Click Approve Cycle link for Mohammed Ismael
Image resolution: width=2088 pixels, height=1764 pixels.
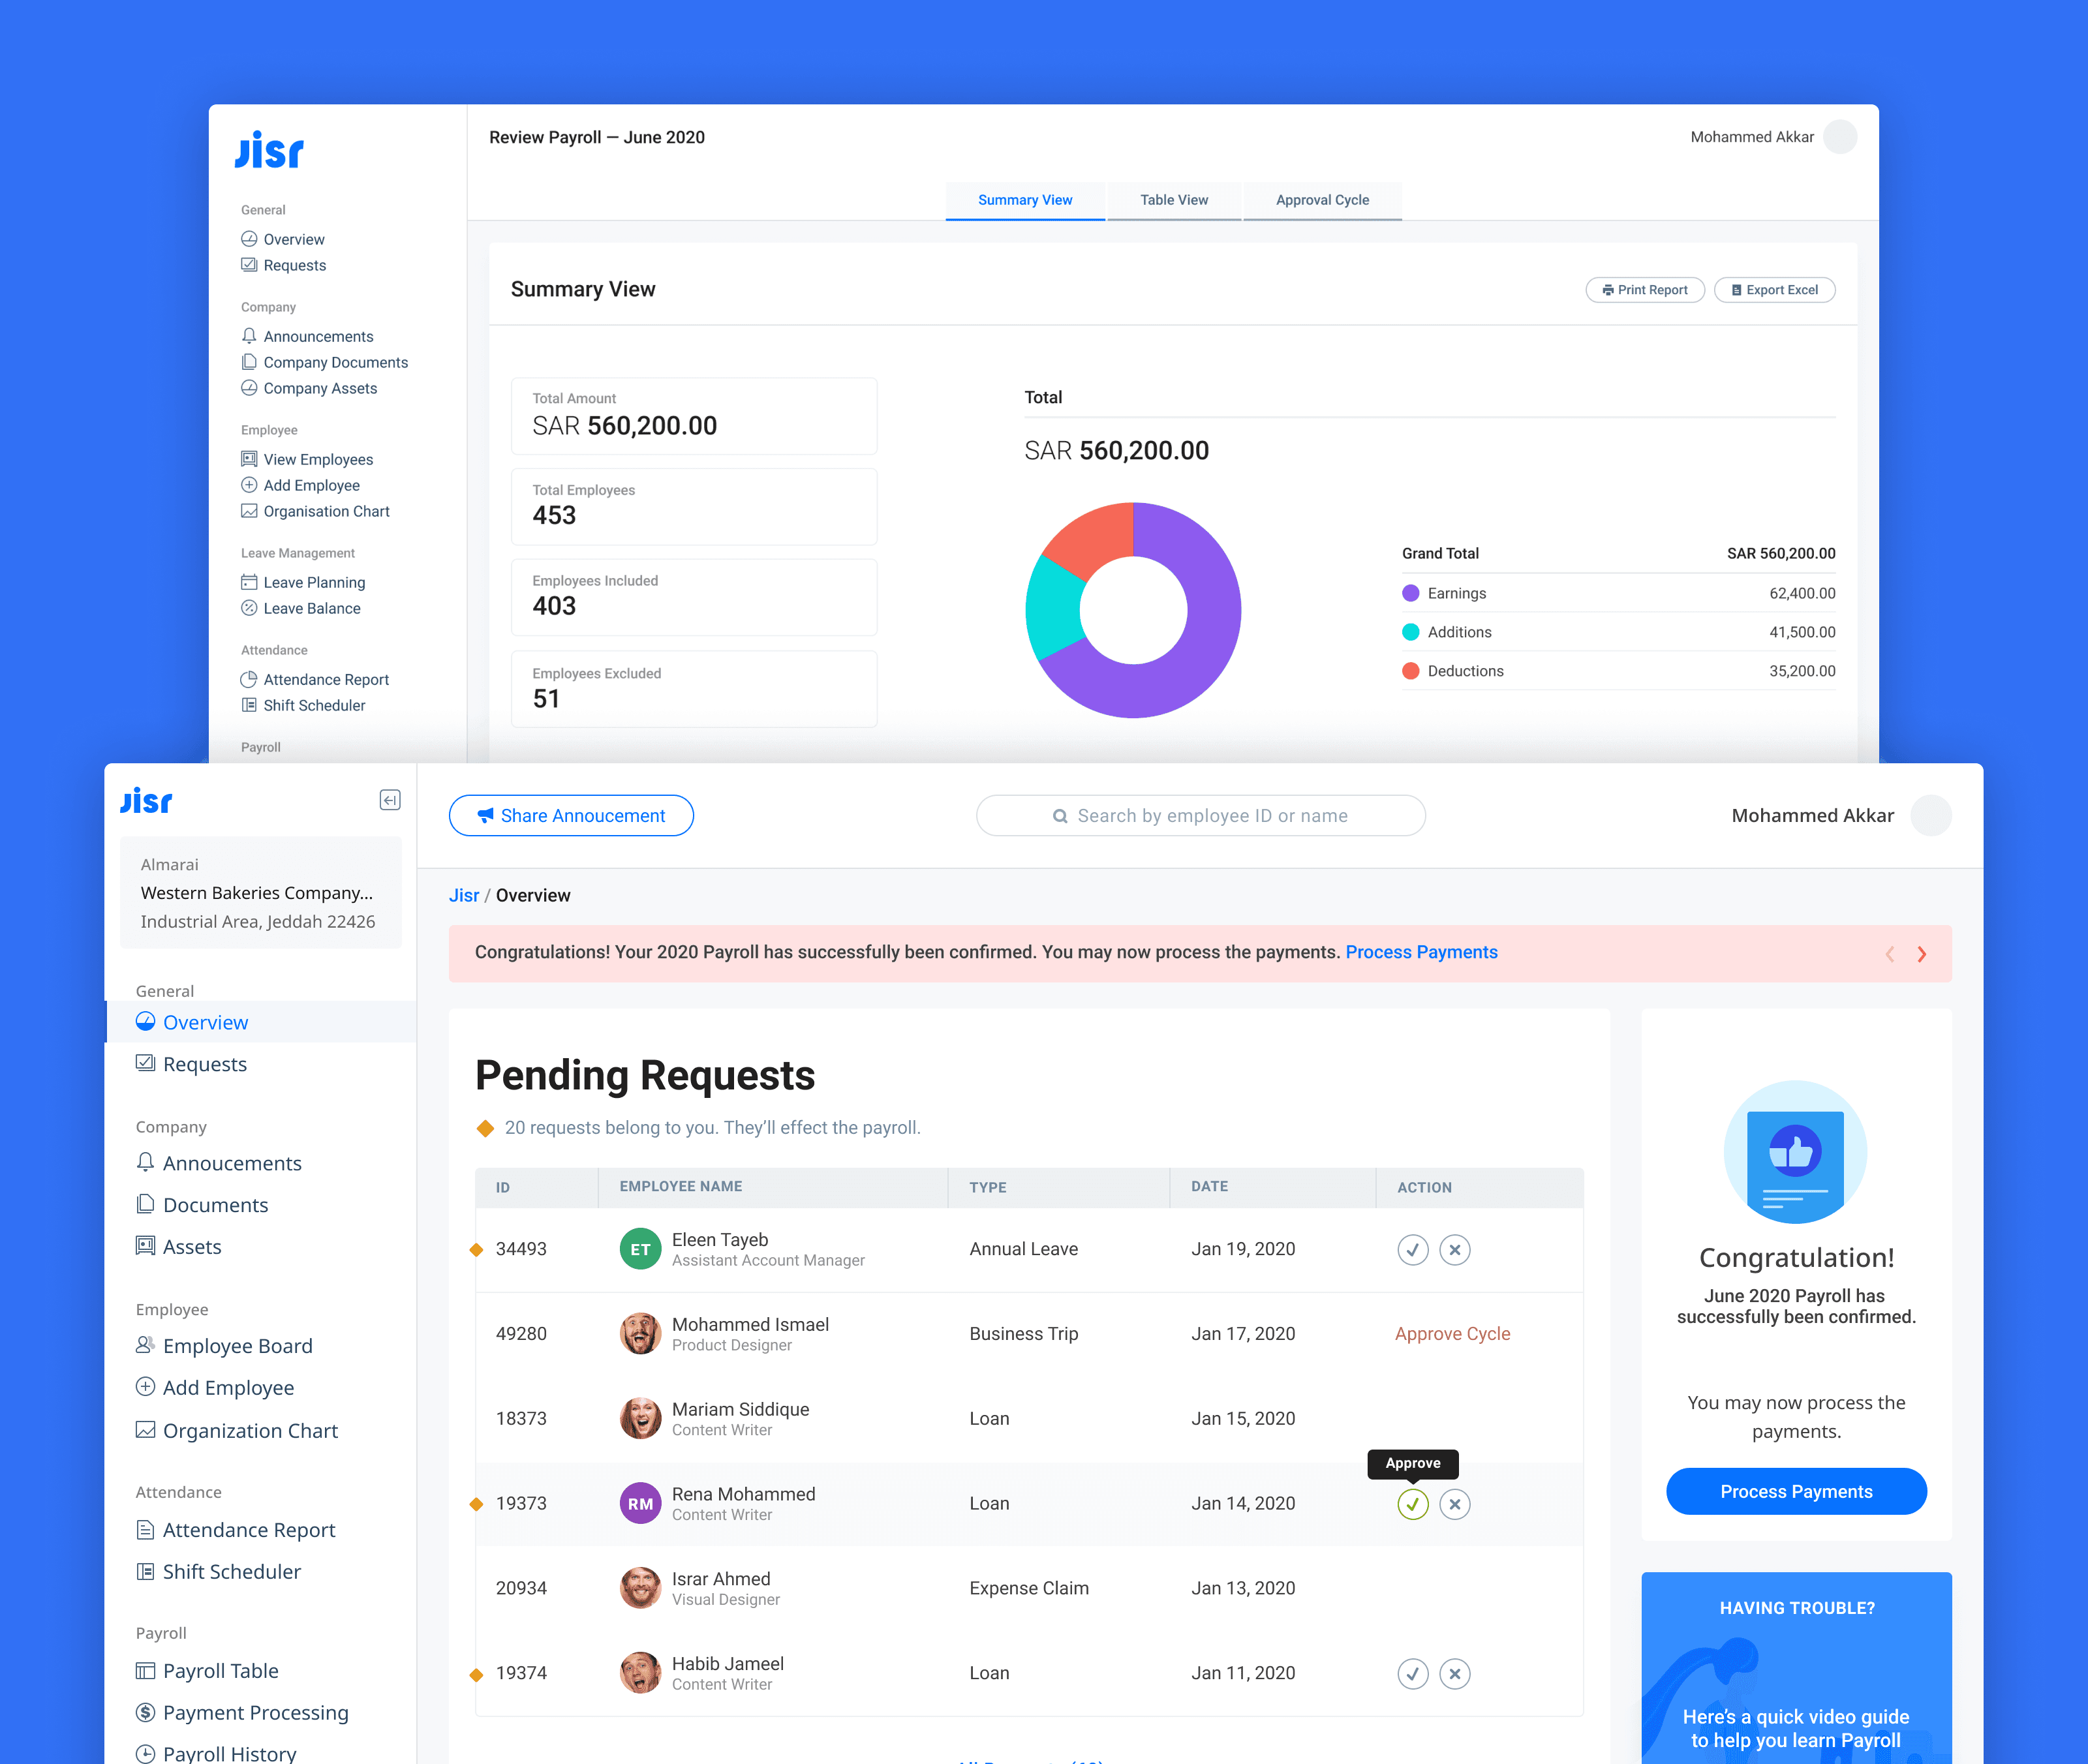click(x=1452, y=1334)
